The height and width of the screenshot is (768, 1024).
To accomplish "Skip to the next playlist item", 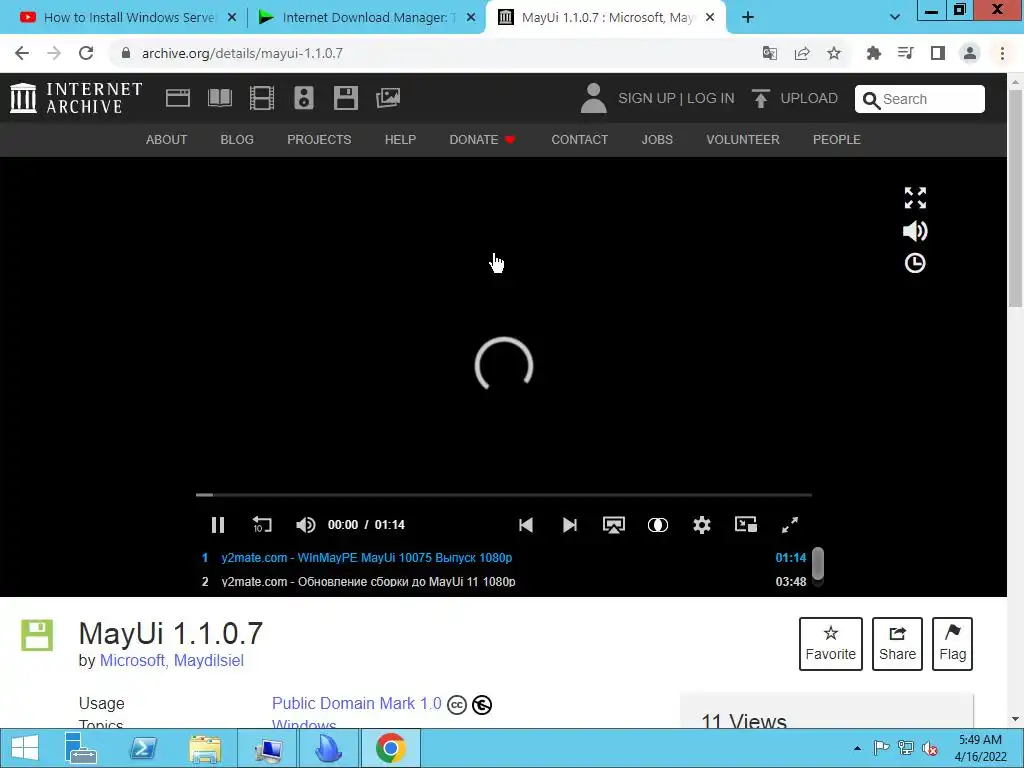I will 569,525.
